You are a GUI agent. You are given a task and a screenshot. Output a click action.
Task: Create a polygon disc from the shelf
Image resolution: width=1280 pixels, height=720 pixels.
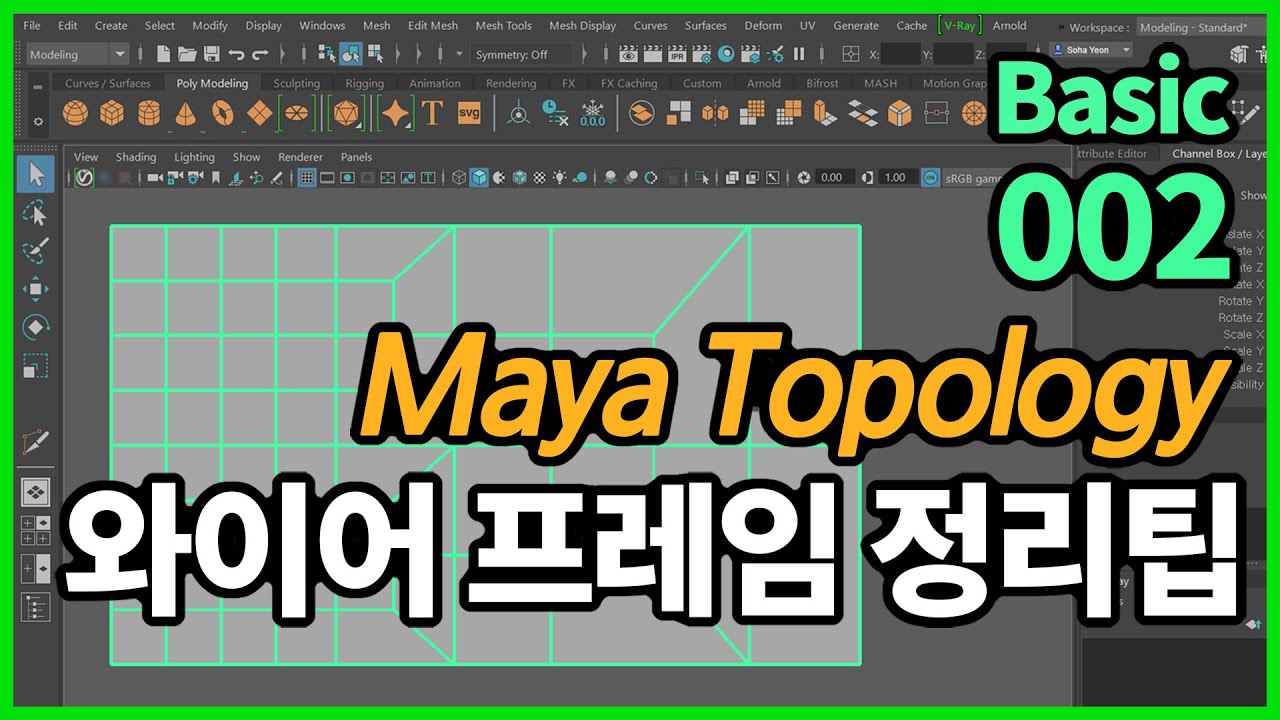click(x=296, y=114)
